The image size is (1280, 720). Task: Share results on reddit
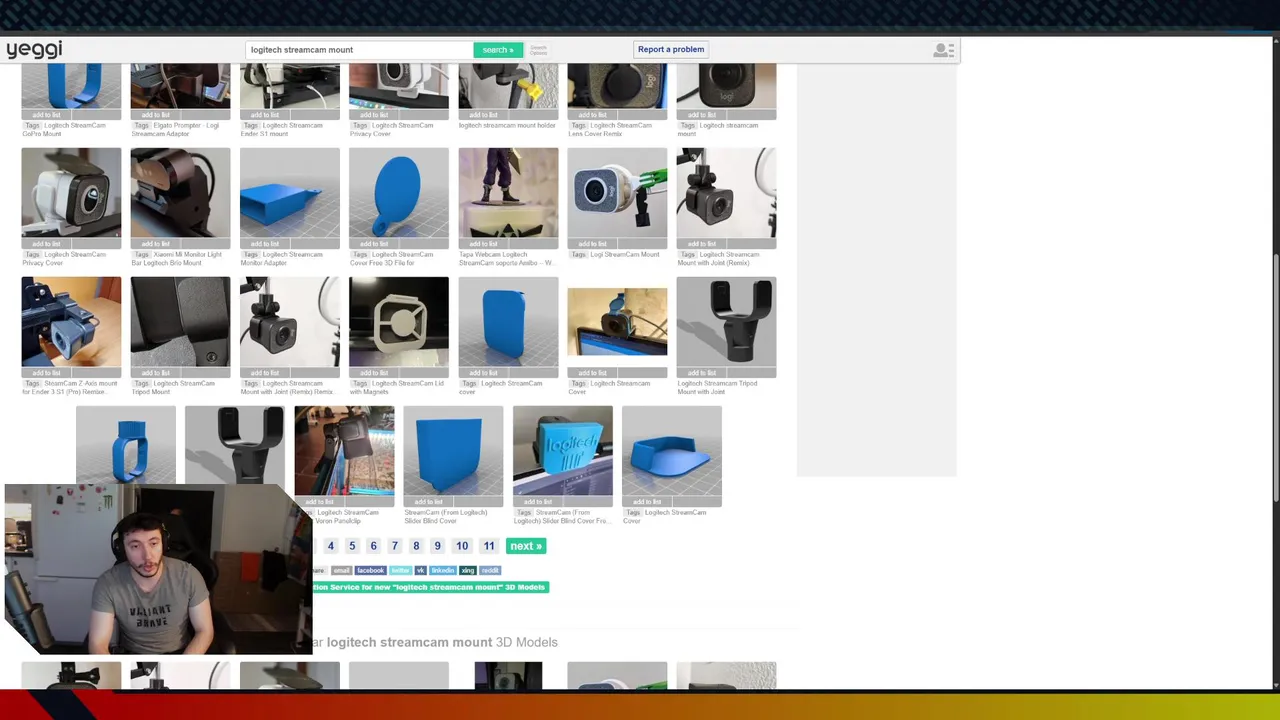(490, 571)
